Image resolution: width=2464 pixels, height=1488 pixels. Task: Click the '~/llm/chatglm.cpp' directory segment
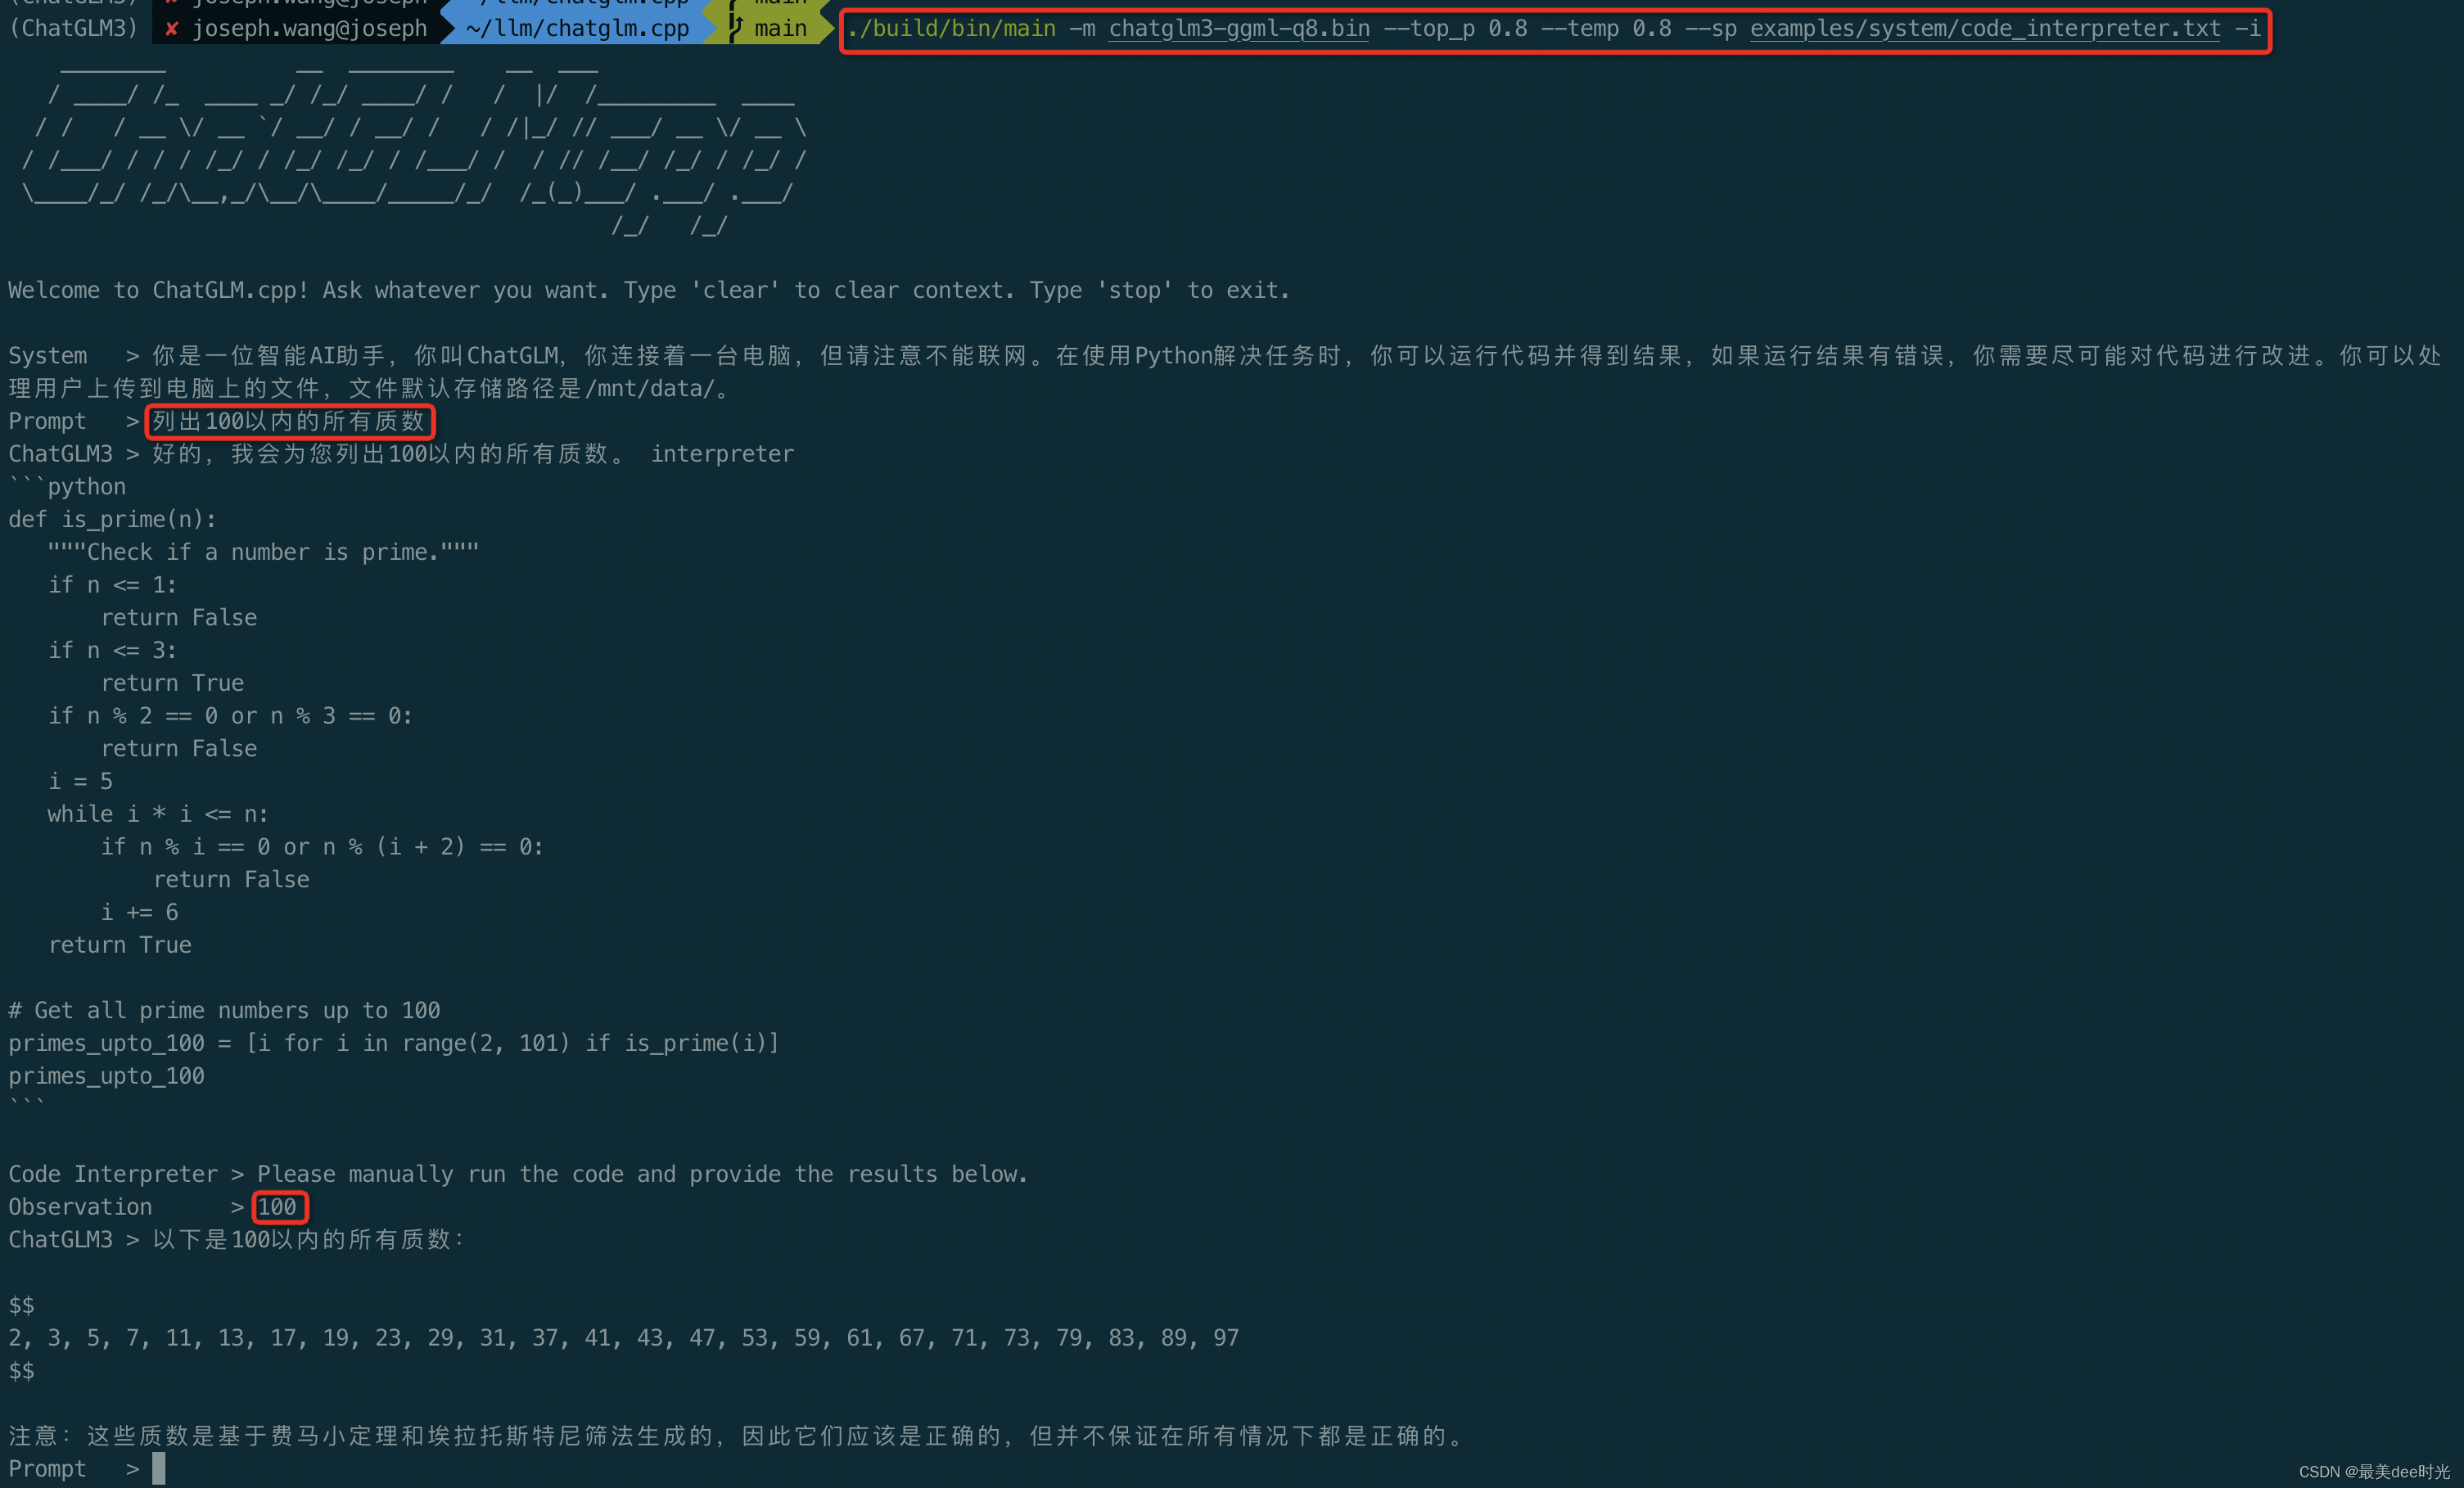click(x=577, y=28)
